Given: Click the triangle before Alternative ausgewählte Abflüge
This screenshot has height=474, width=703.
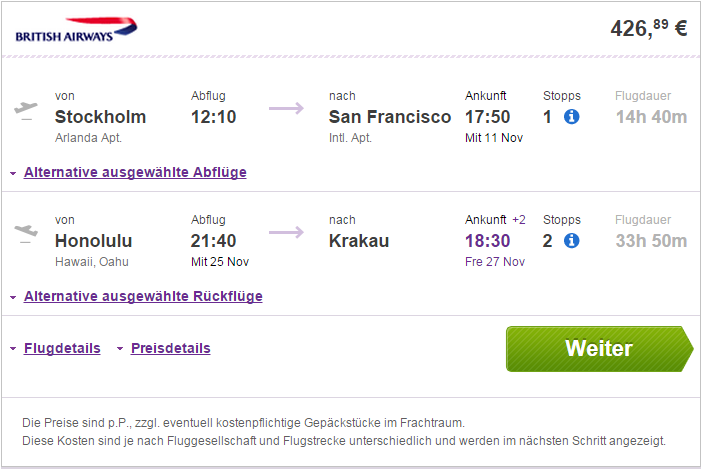Looking at the screenshot, I should pyautogui.click(x=13, y=173).
